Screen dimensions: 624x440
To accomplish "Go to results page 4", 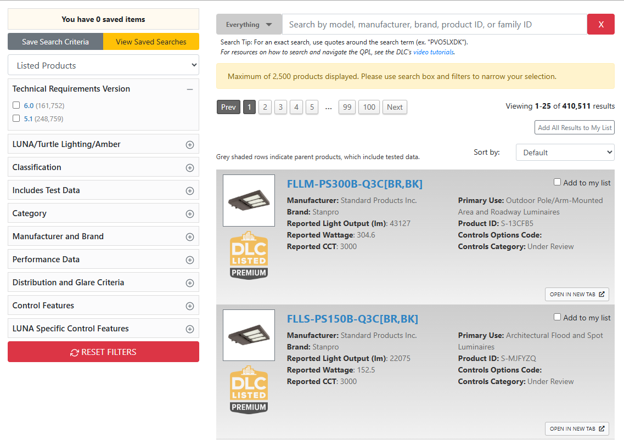I will (x=296, y=107).
